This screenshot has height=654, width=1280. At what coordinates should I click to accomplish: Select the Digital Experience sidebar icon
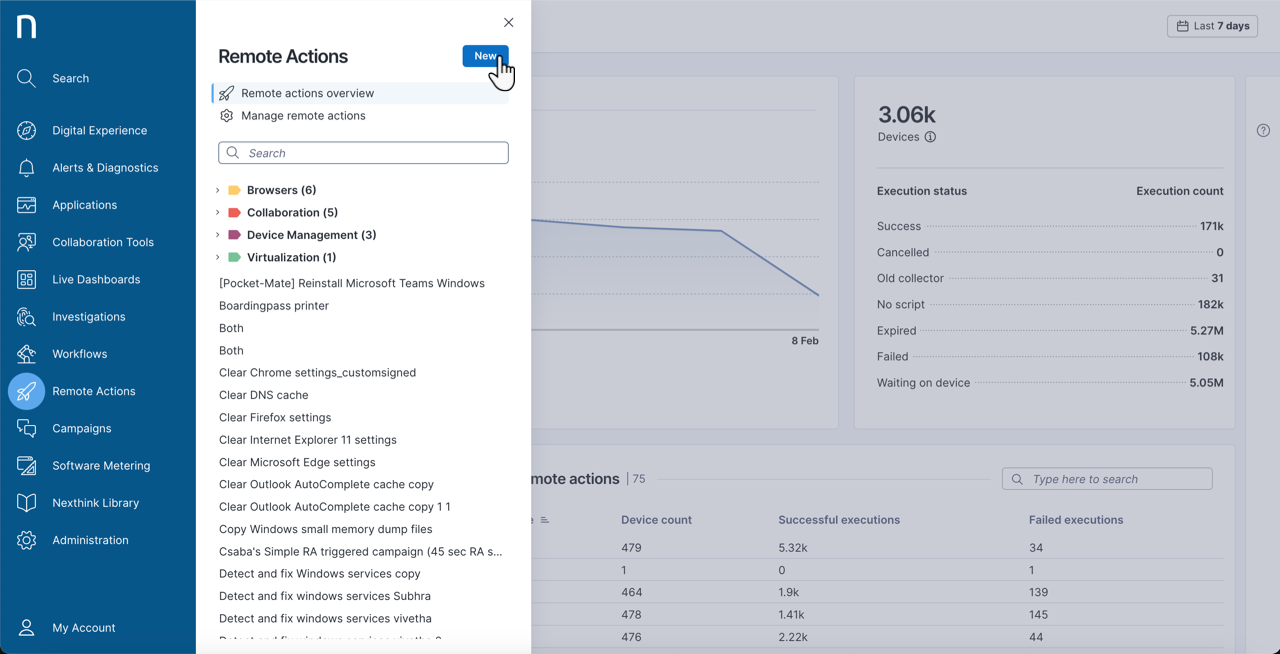97,130
